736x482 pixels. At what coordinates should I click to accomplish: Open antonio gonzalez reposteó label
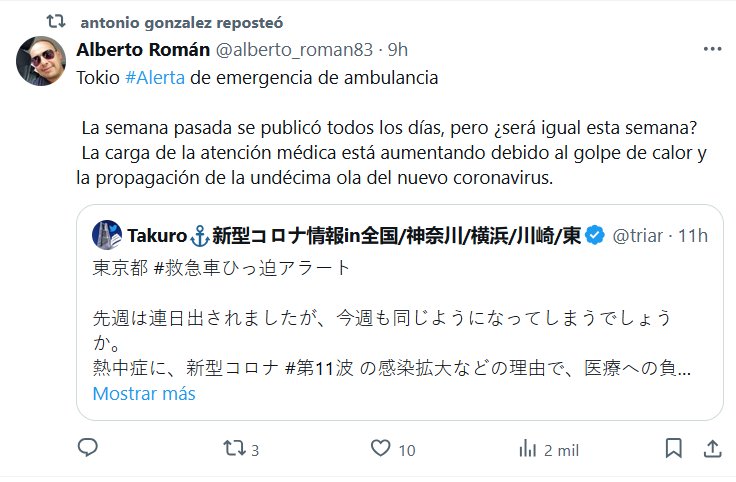[x=182, y=23]
